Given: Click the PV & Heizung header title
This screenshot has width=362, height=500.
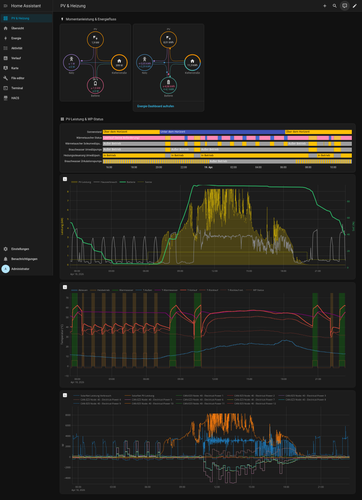Looking at the screenshot, I should pyautogui.click(x=73, y=6).
